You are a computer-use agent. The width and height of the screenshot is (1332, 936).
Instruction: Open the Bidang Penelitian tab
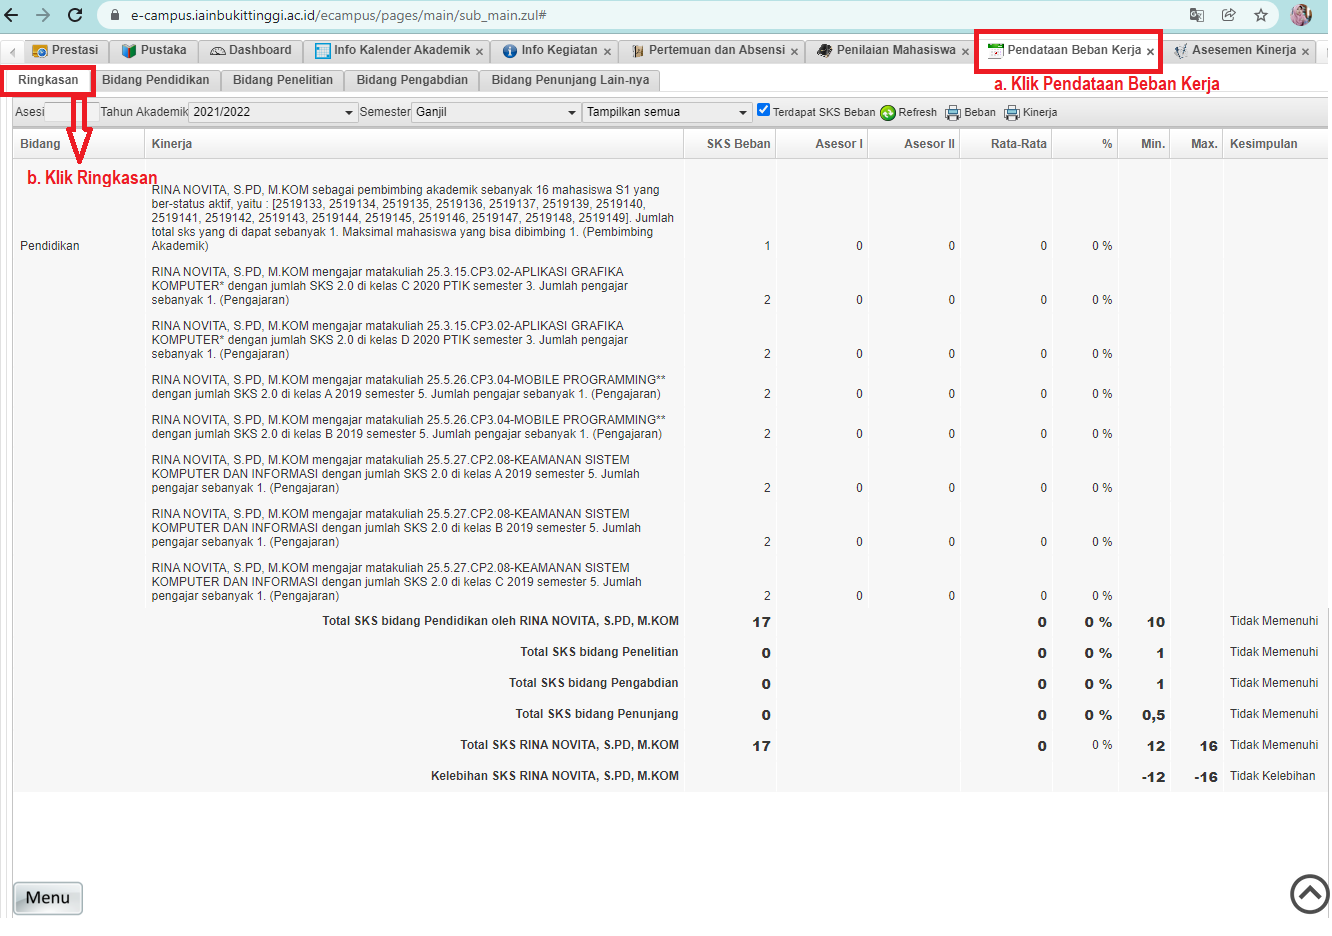click(x=282, y=80)
